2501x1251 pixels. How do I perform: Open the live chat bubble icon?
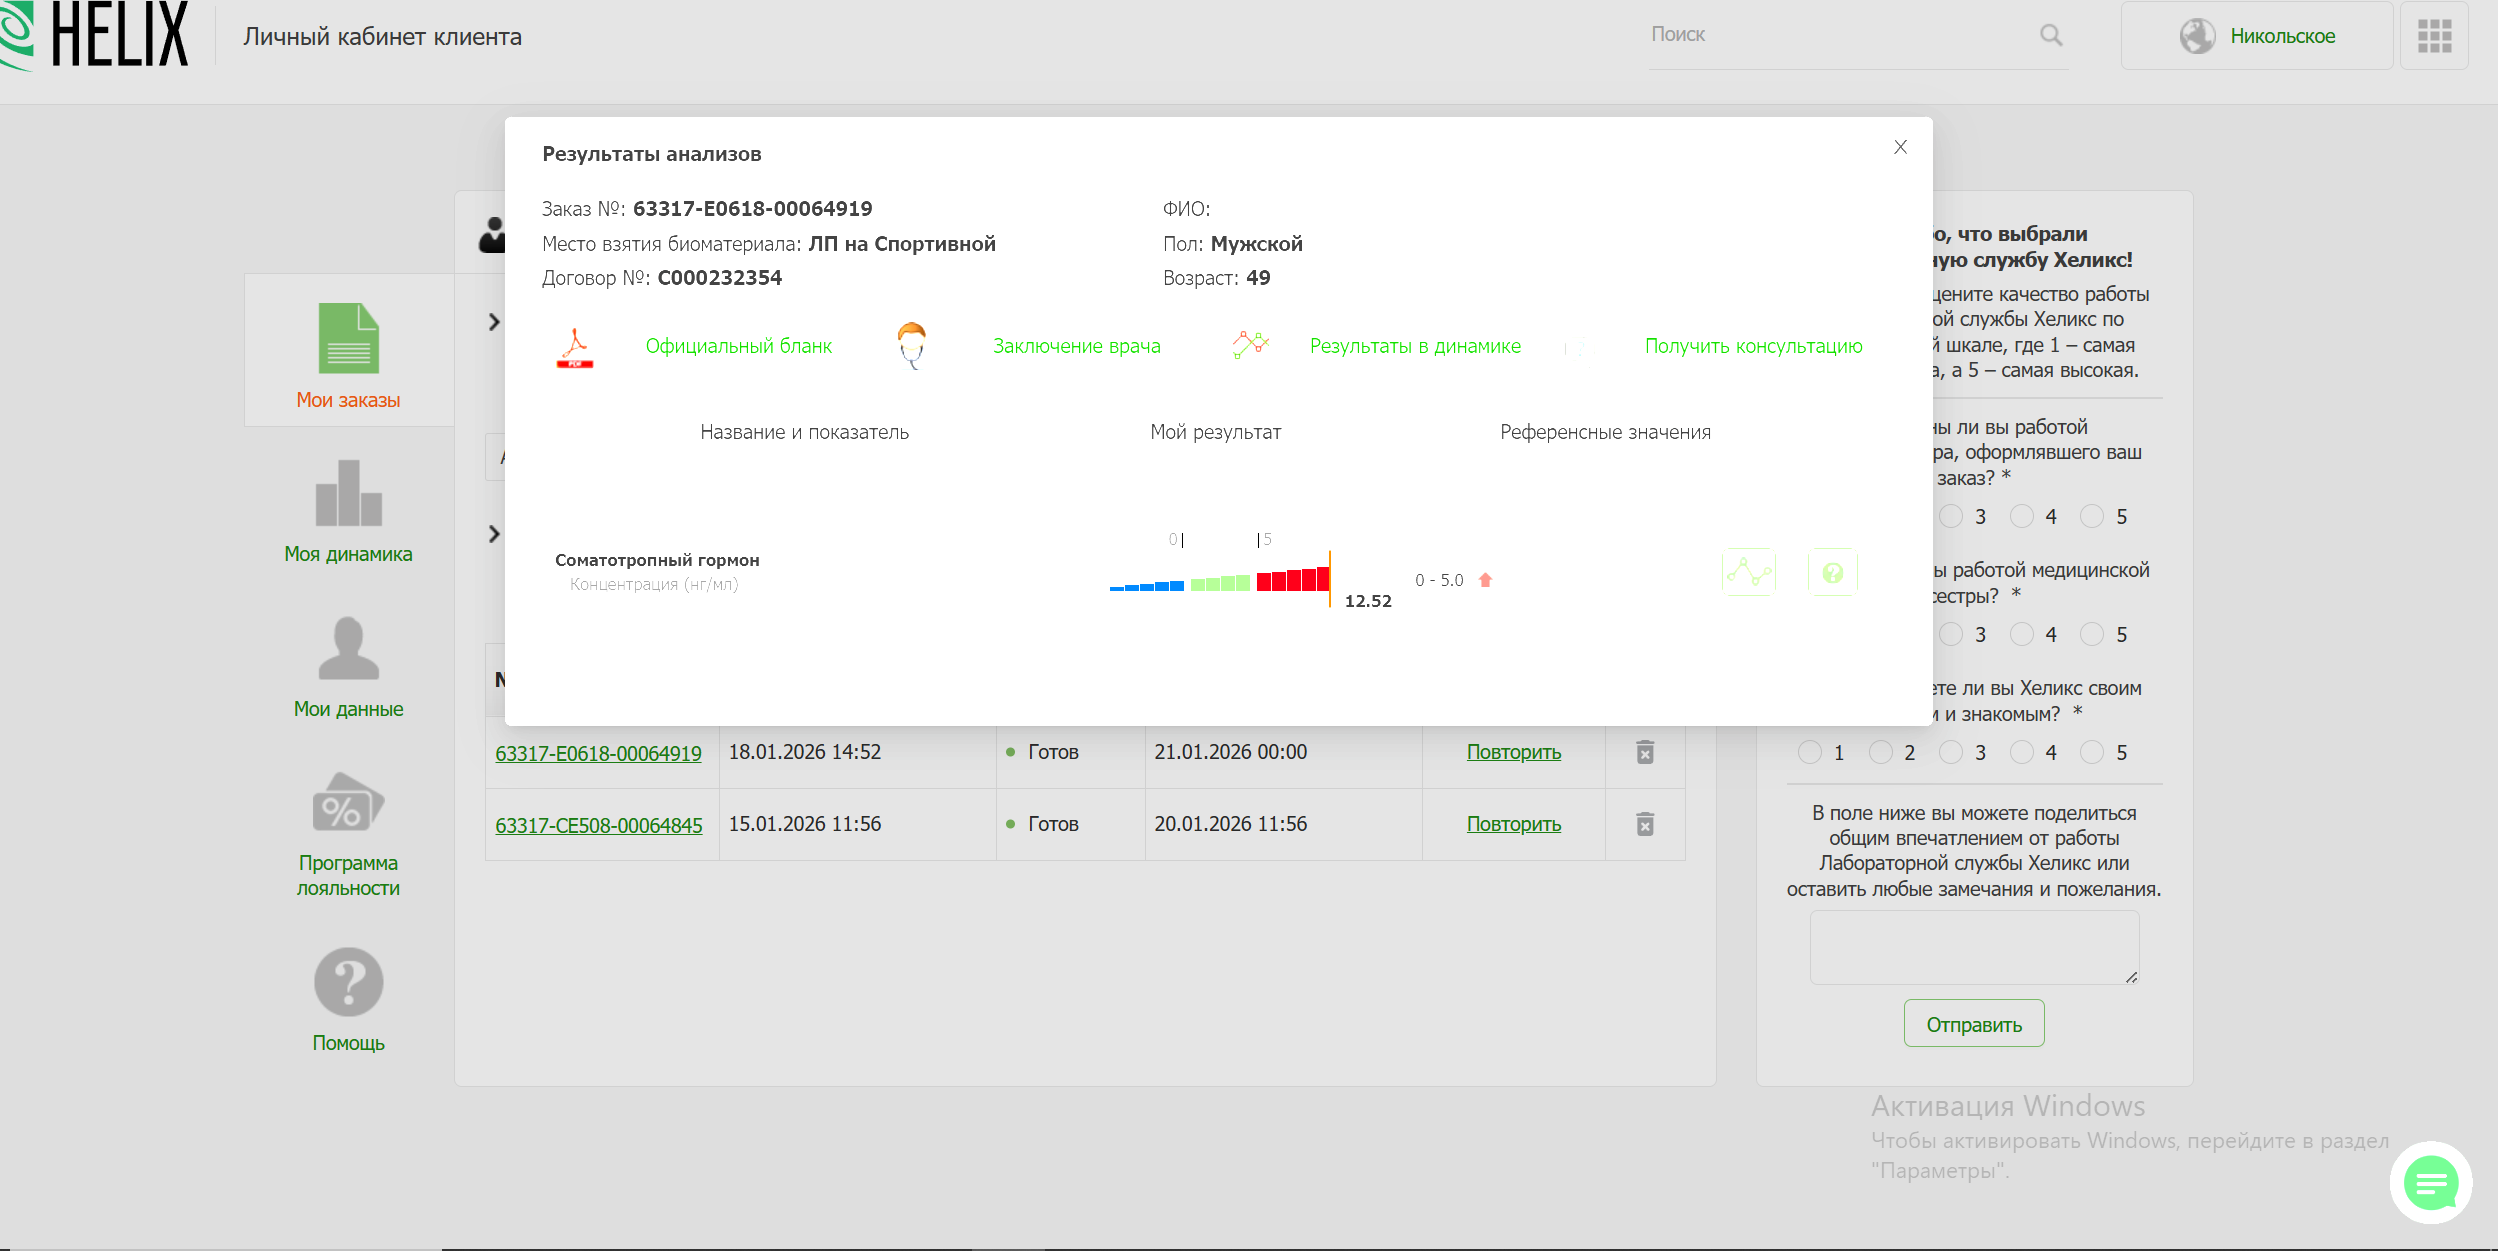click(x=2430, y=1184)
